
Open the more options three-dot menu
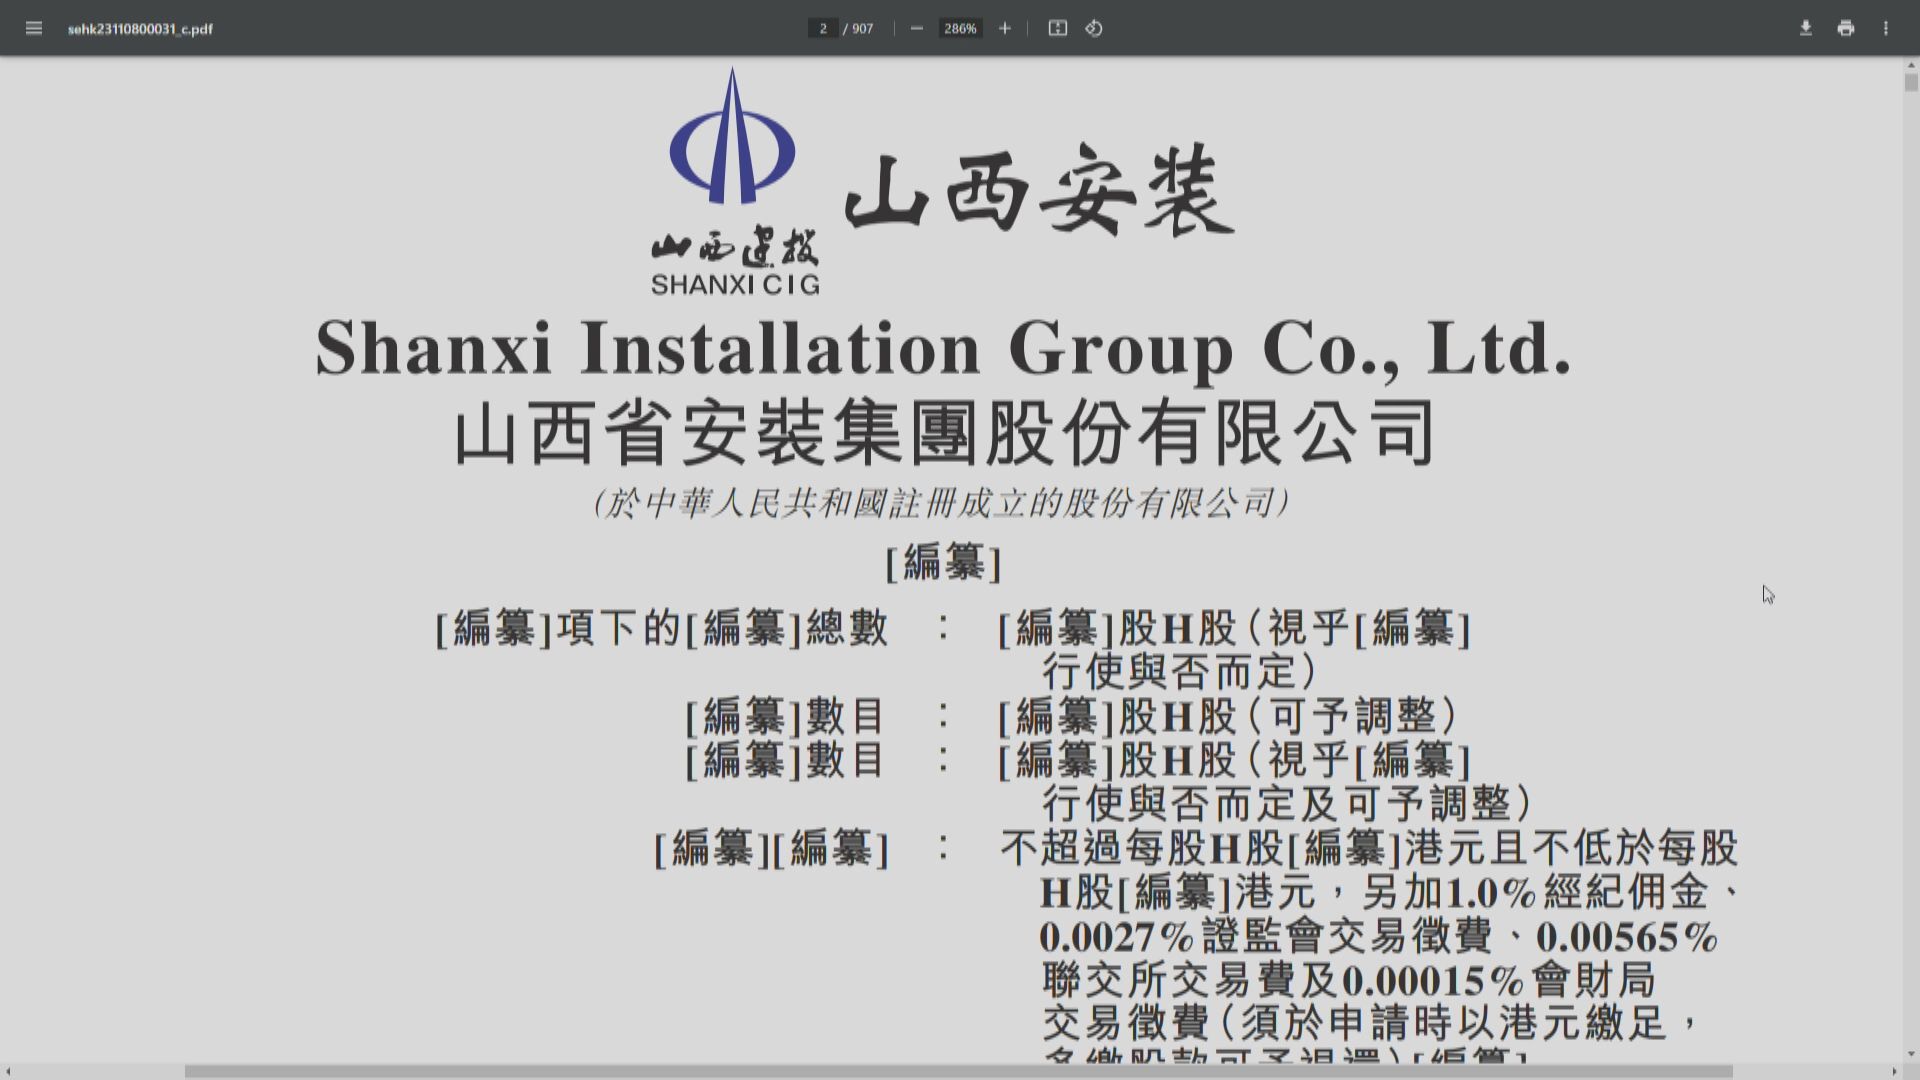tap(1887, 28)
